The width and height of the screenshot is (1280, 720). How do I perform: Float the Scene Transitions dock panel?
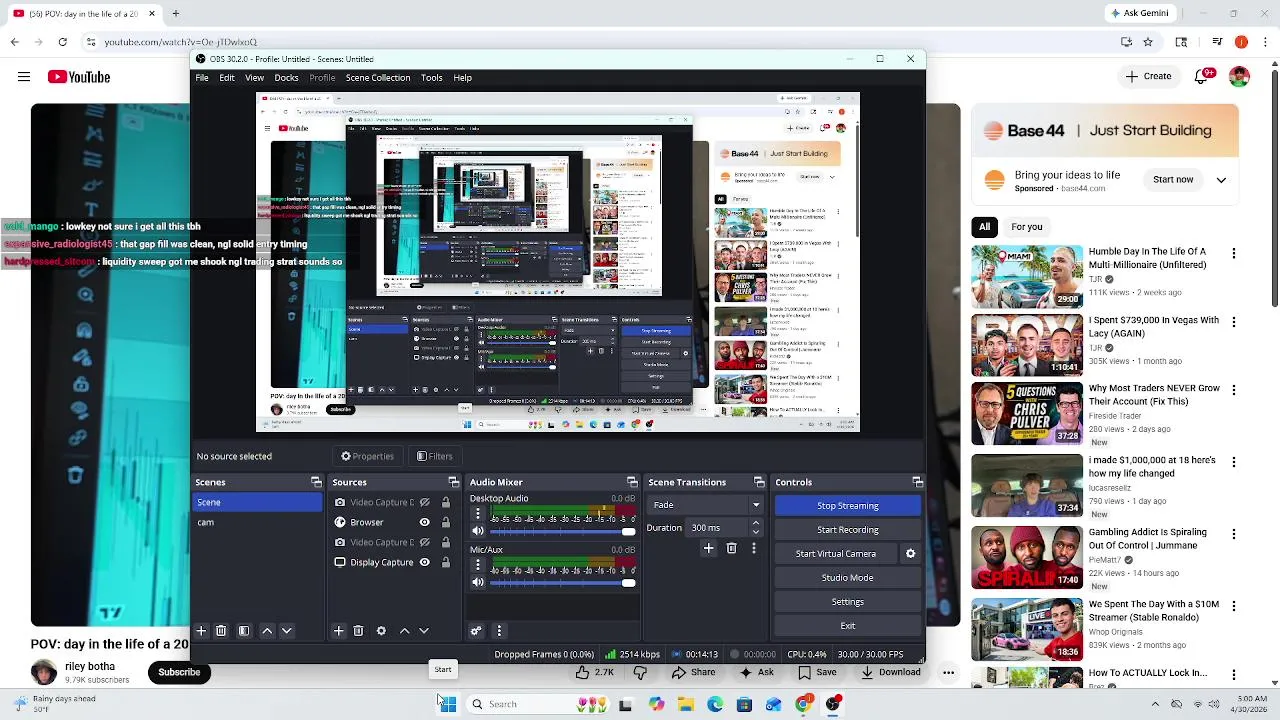point(759,482)
